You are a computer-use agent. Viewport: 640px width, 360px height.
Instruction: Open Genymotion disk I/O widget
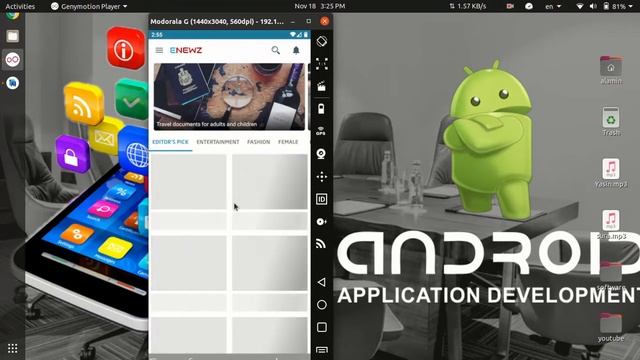321,222
